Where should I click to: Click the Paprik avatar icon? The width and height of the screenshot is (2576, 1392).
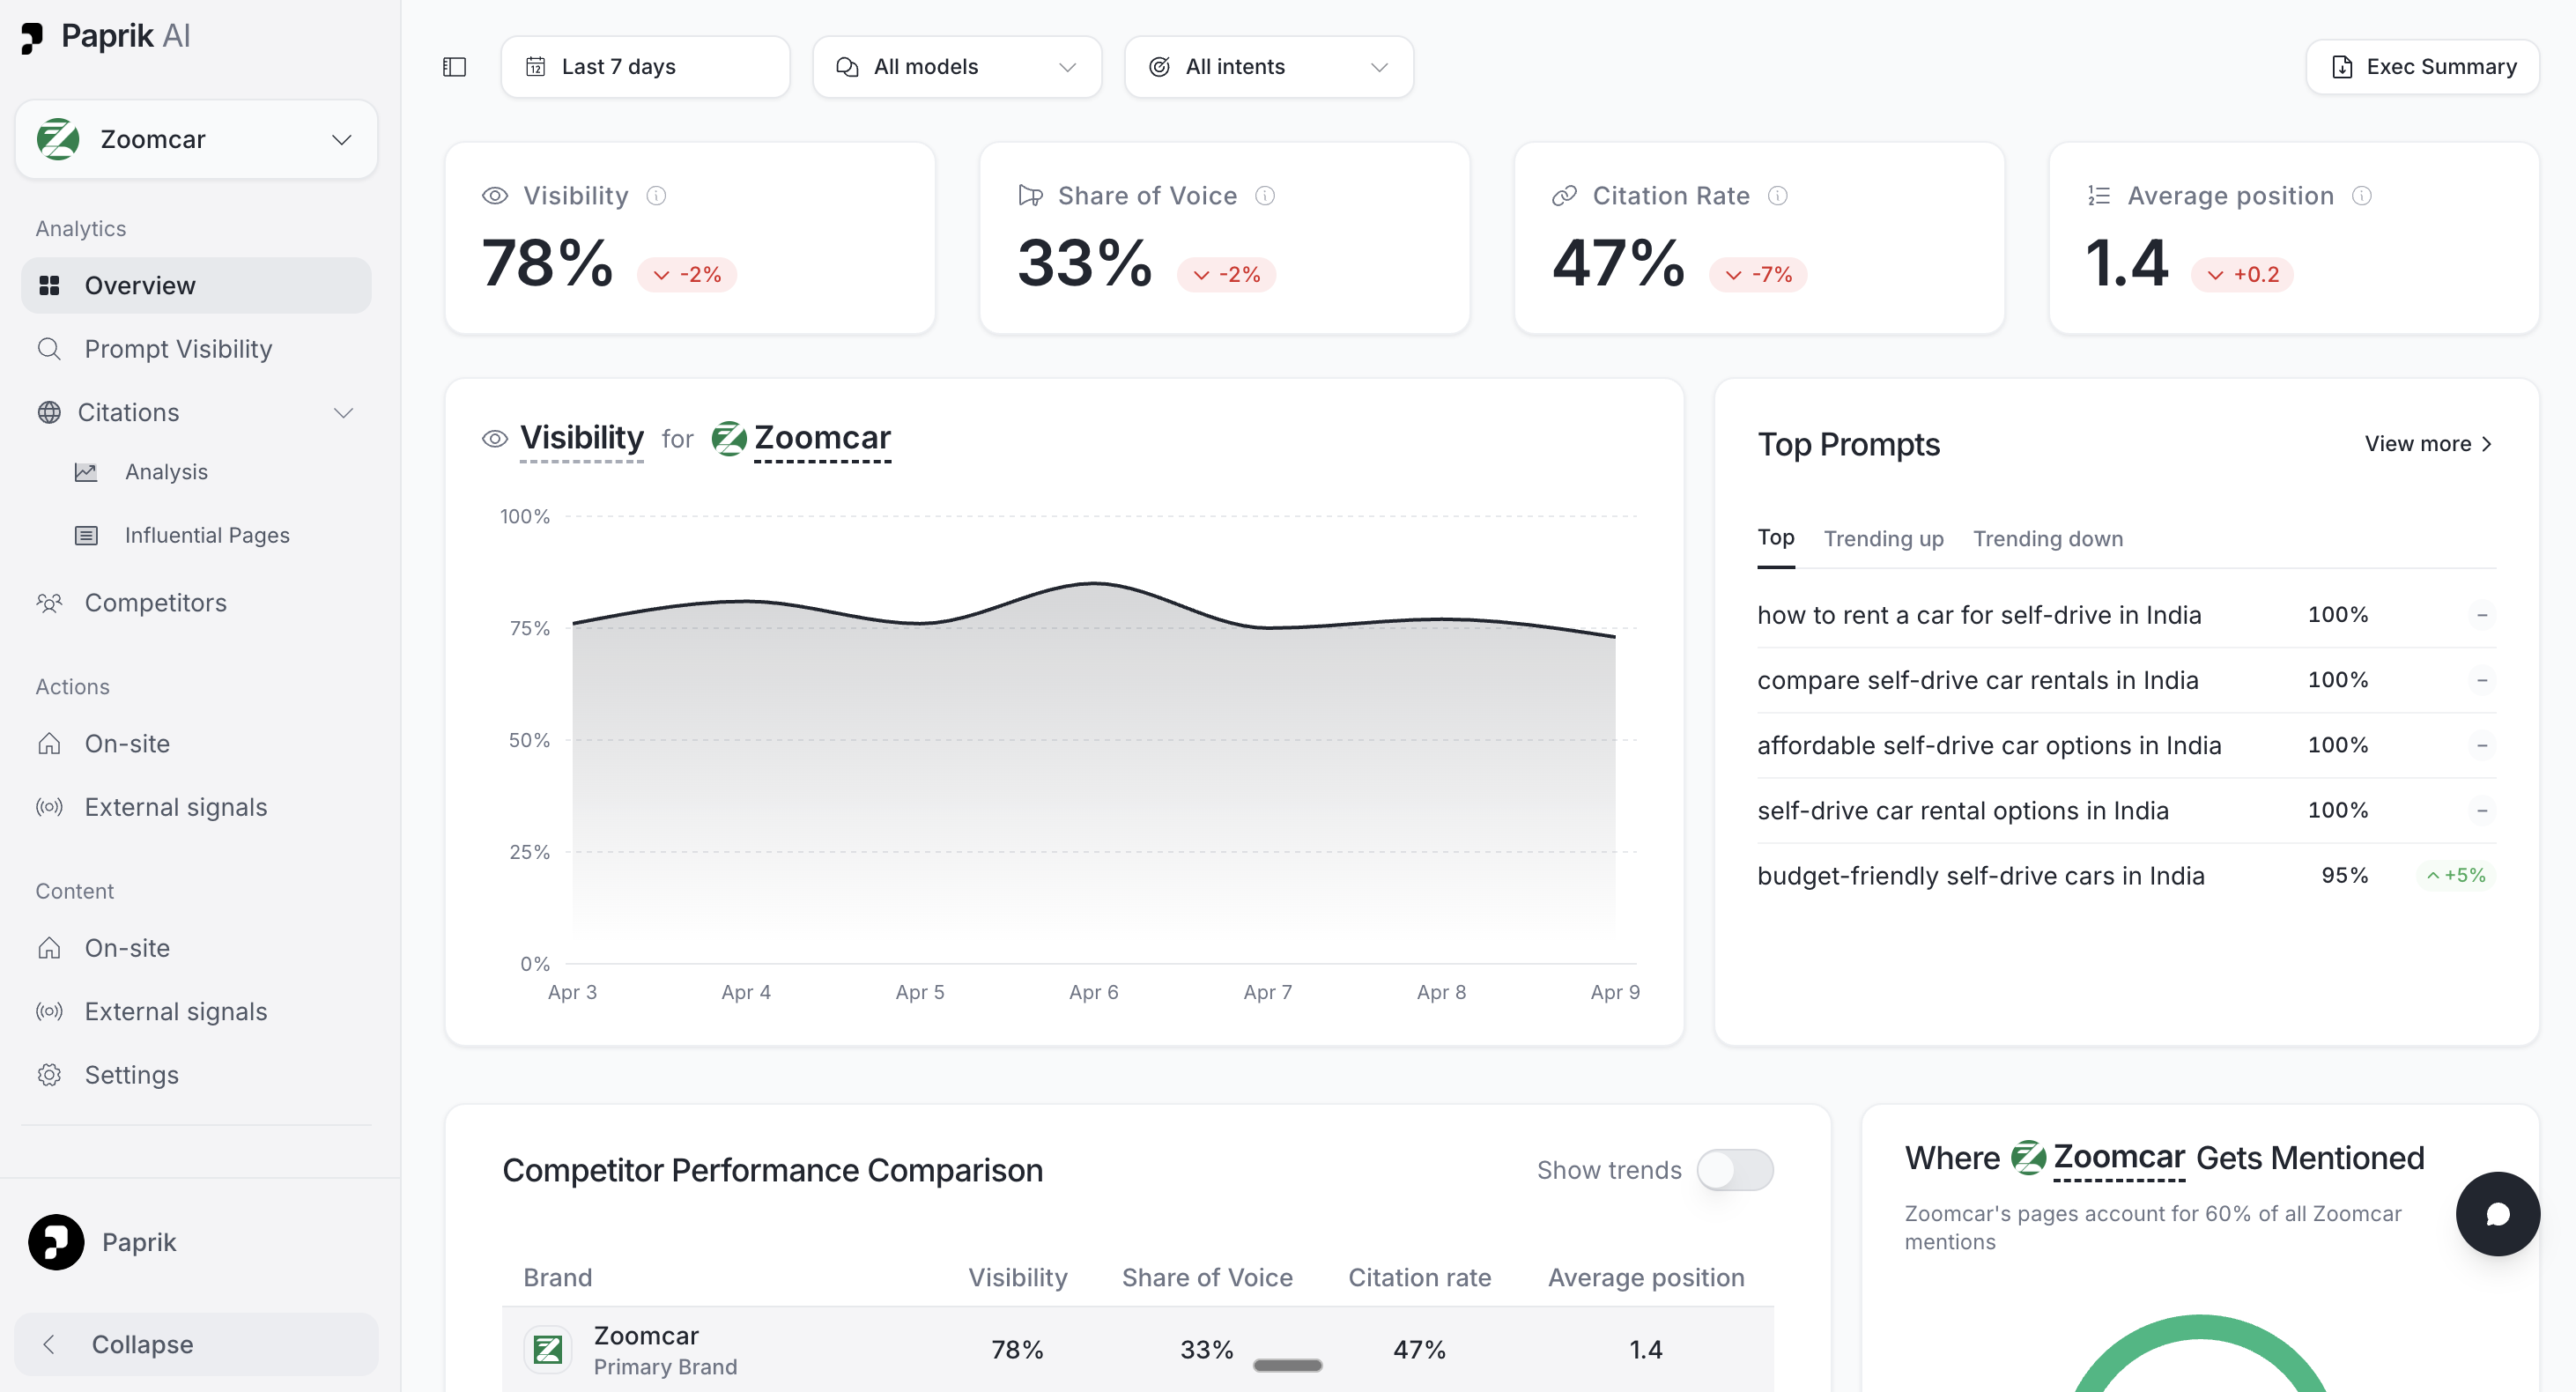pyautogui.click(x=56, y=1242)
